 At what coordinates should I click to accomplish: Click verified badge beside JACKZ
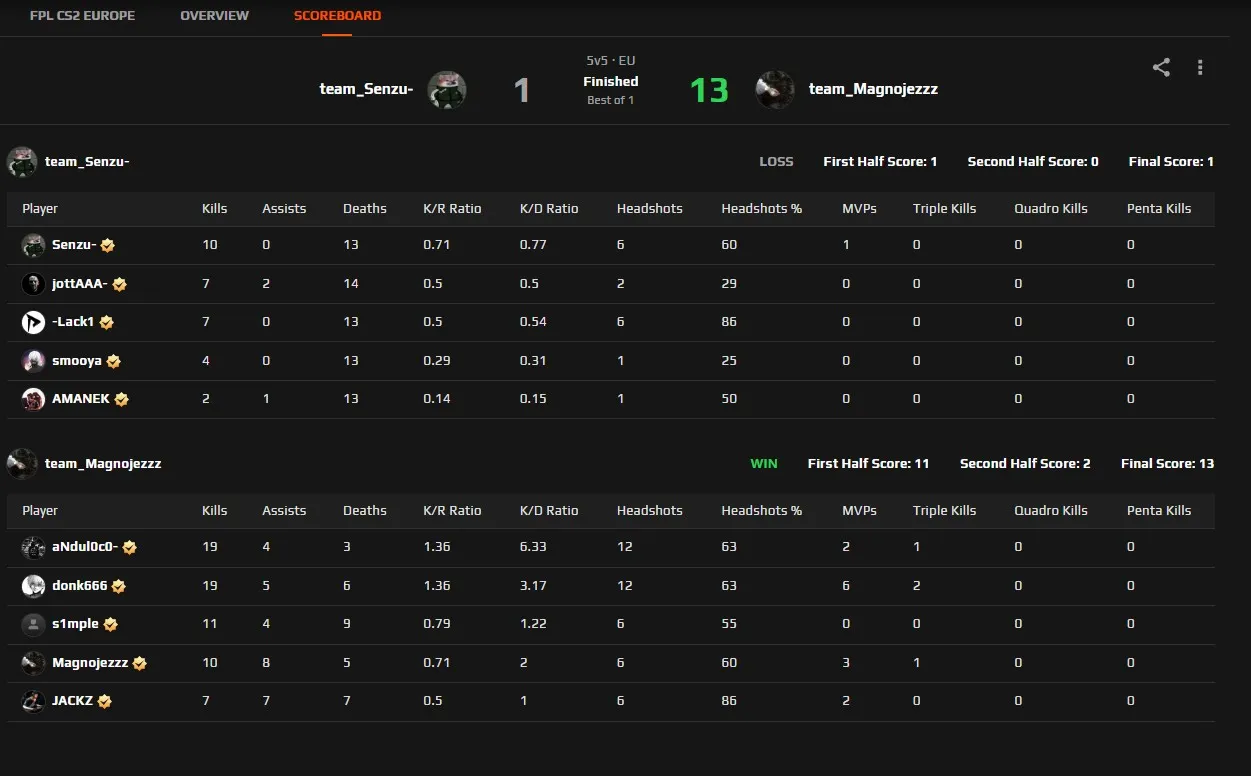pyautogui.click(x=105, y=702)
